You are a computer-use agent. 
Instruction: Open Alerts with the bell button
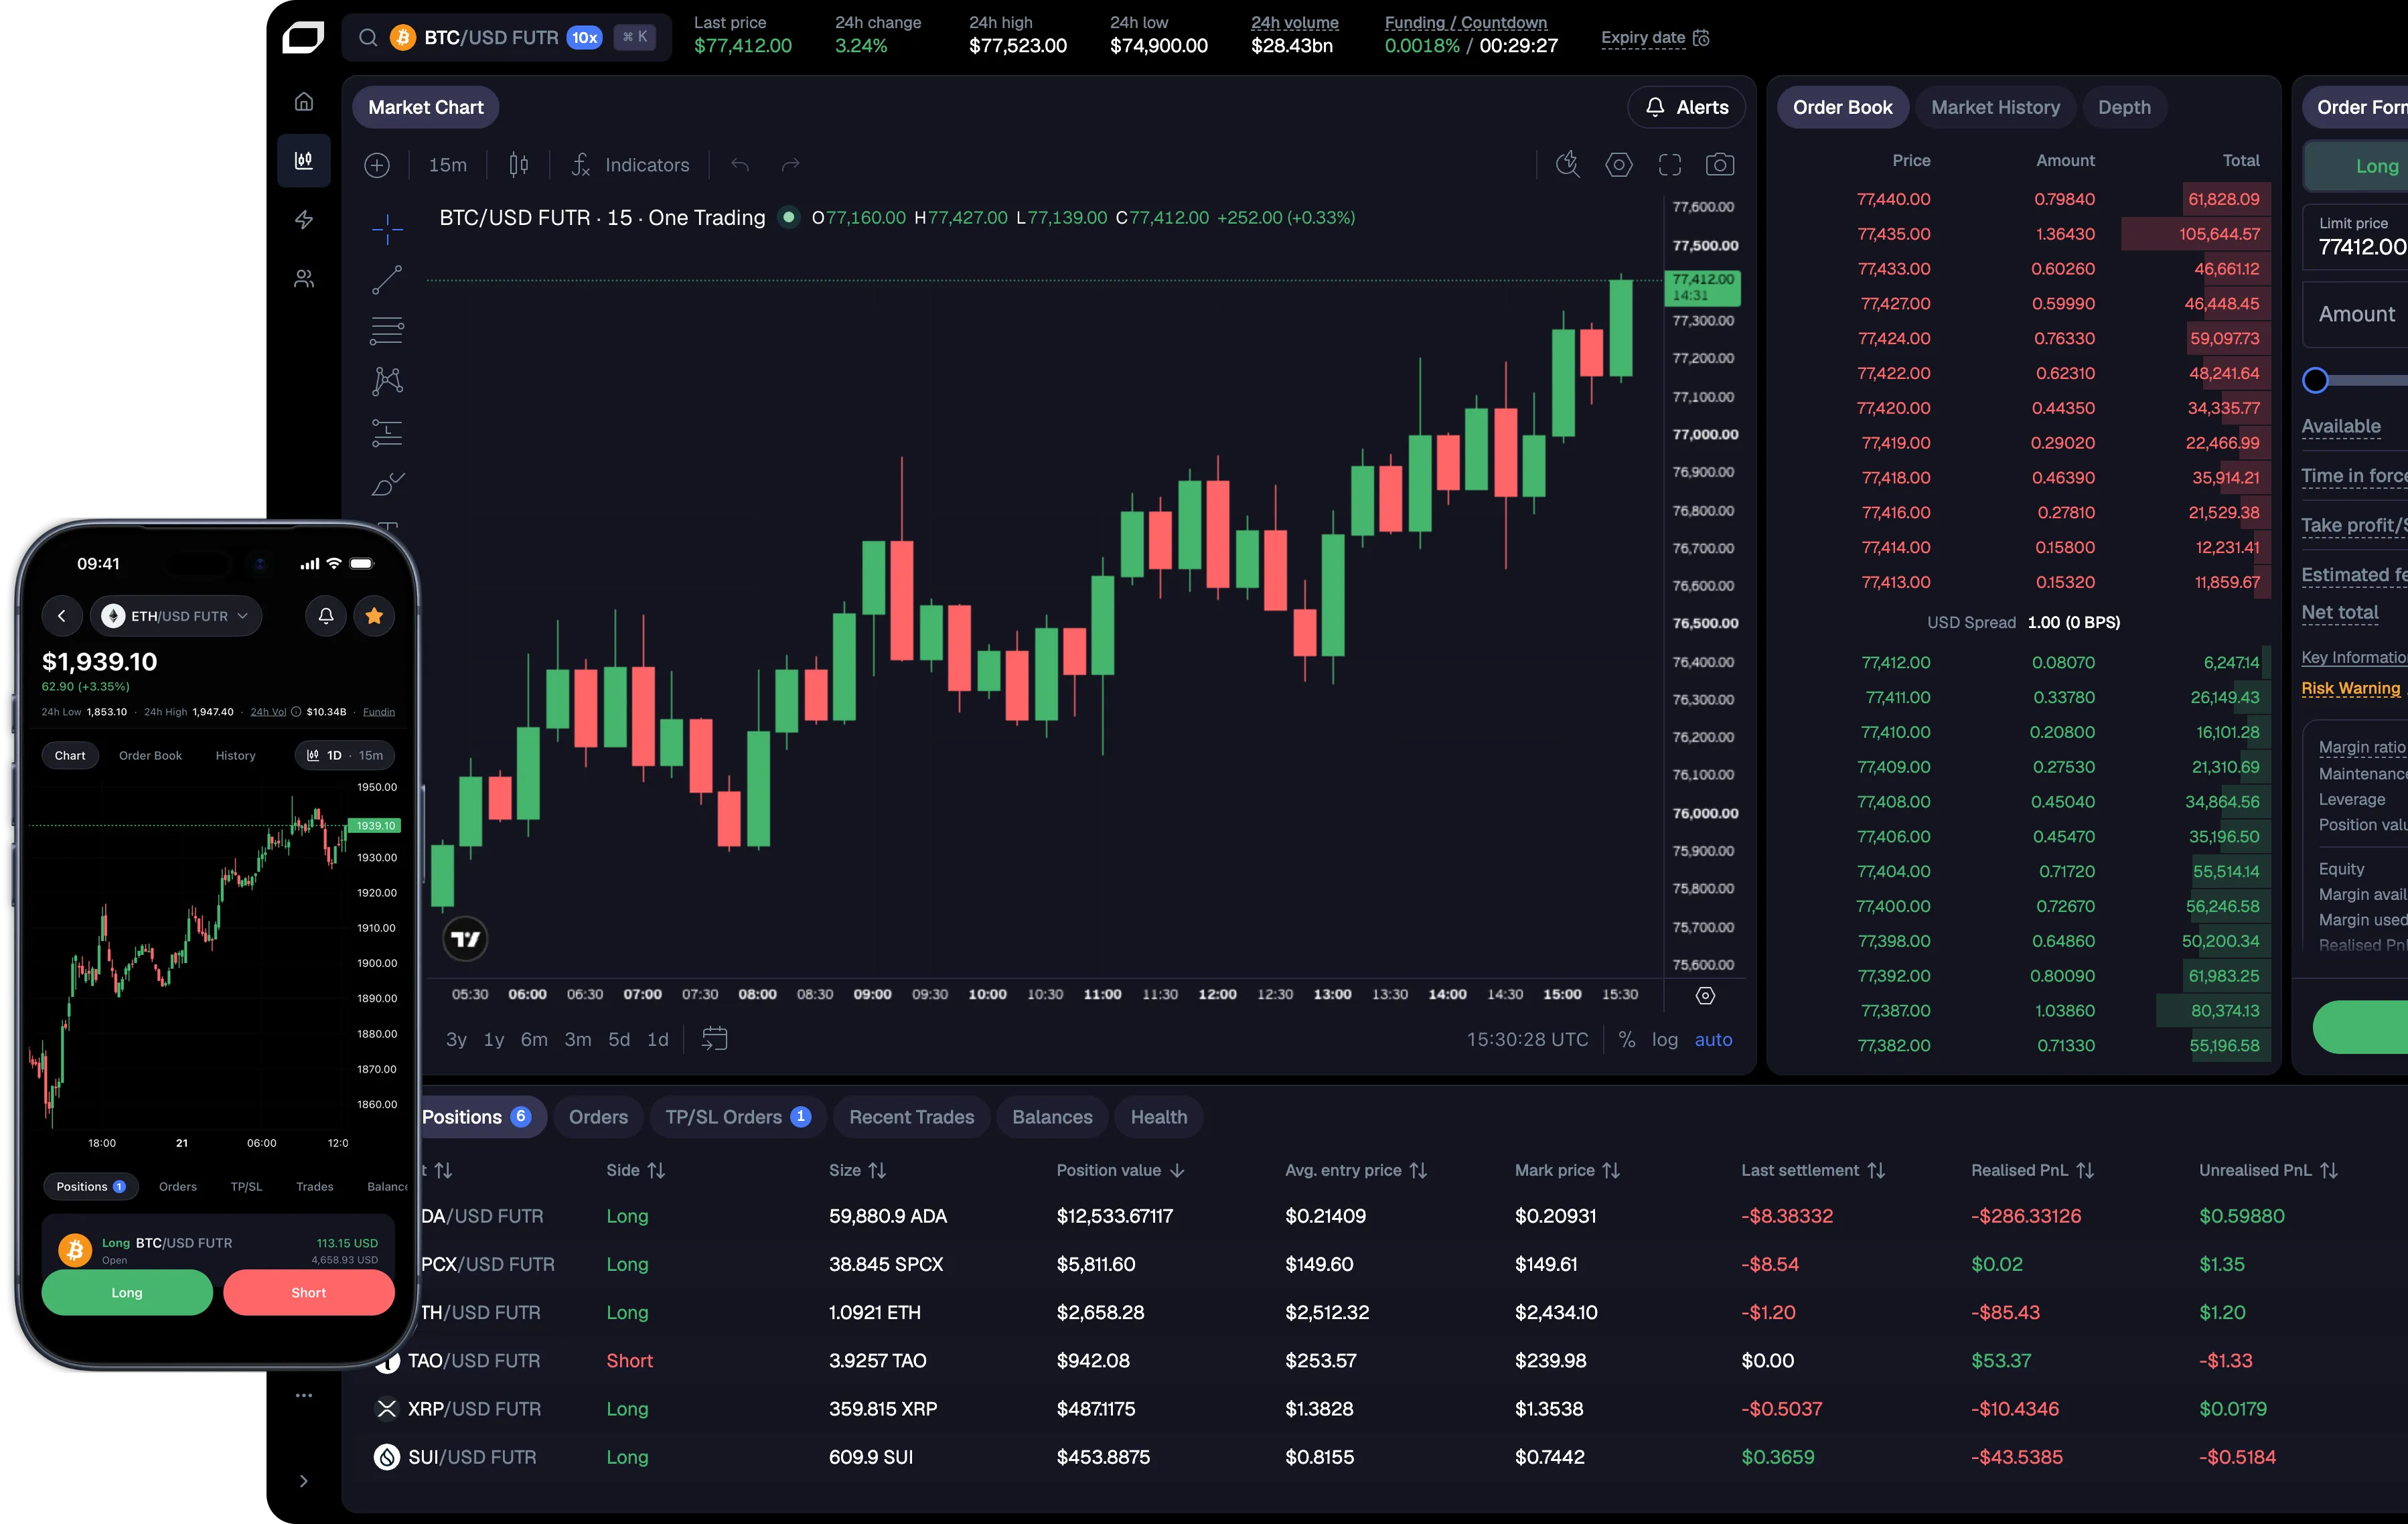pyautogui.click(x=1686, y=107)
